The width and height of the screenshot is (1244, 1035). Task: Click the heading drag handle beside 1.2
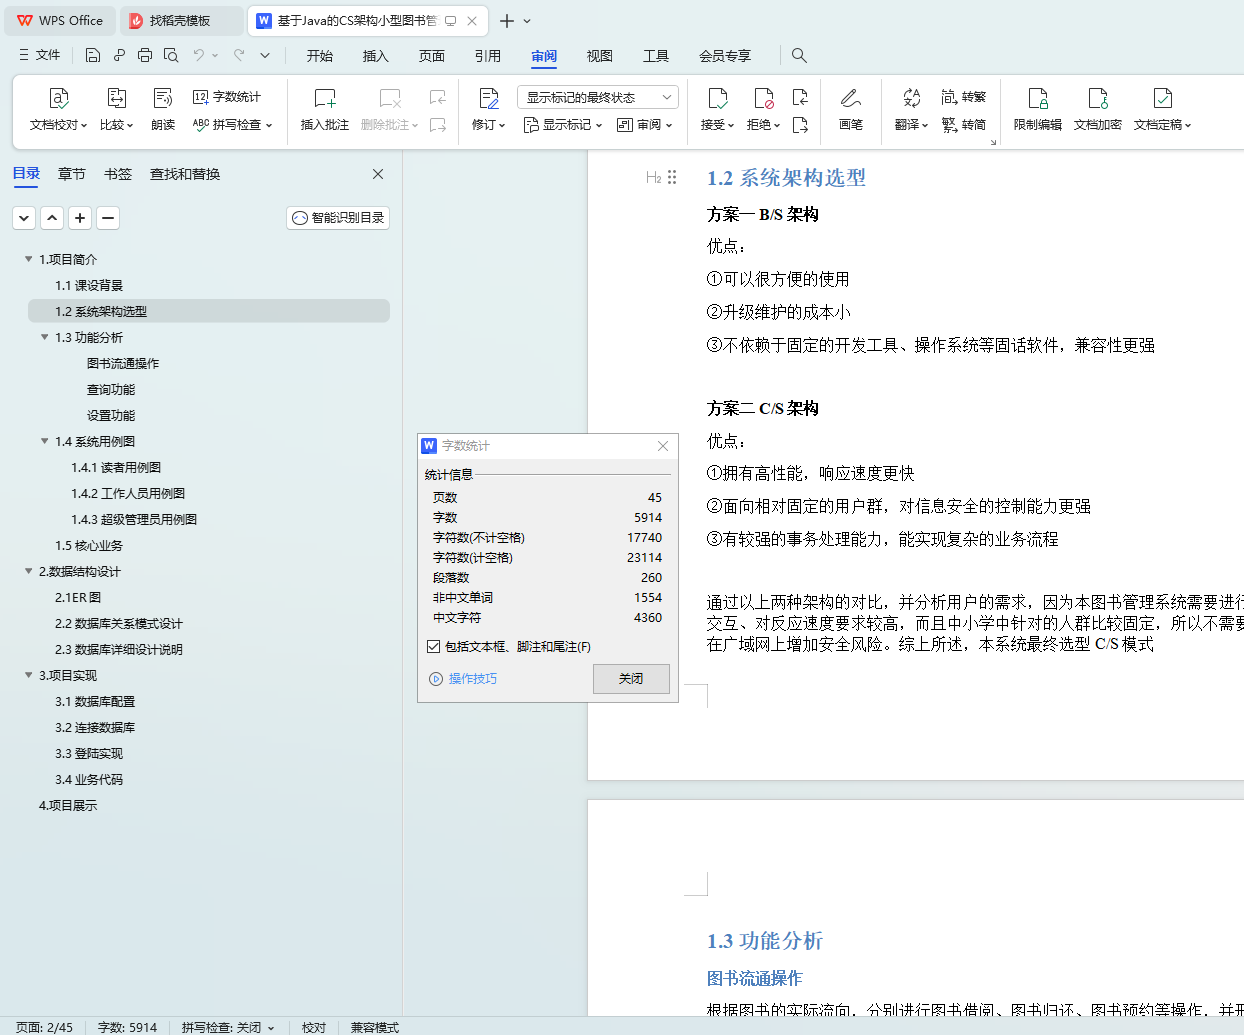672,177
